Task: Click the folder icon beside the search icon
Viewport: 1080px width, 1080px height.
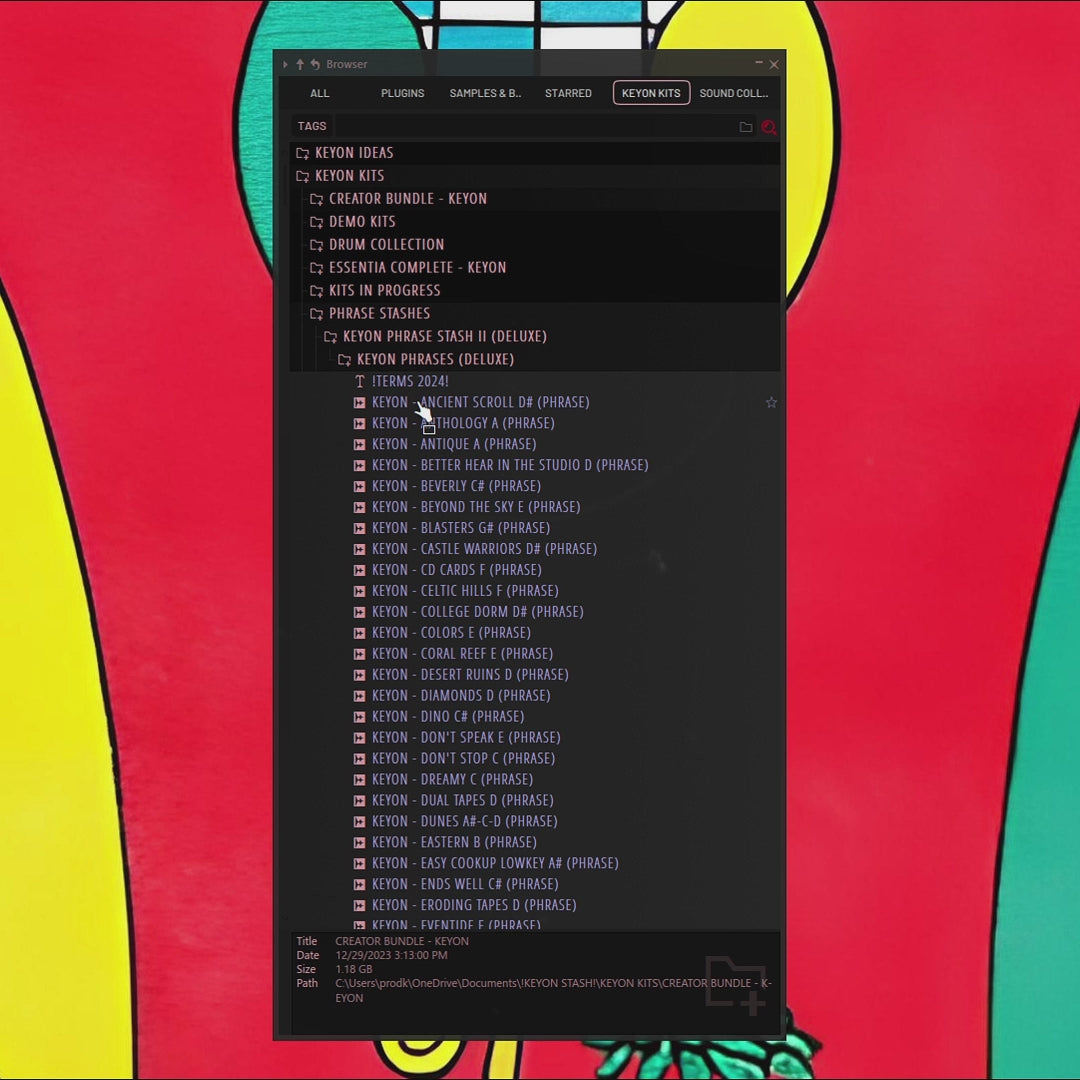Action: pos(746,127)
